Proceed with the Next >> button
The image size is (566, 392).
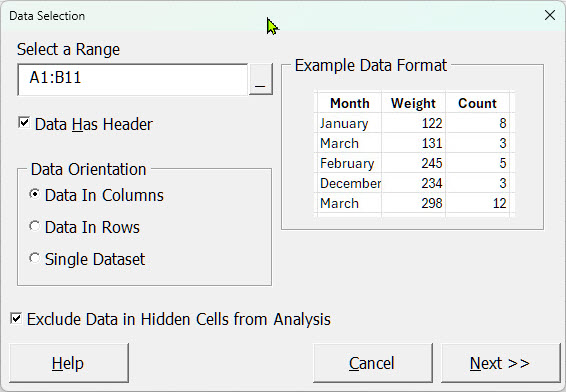tap(501, 363)
